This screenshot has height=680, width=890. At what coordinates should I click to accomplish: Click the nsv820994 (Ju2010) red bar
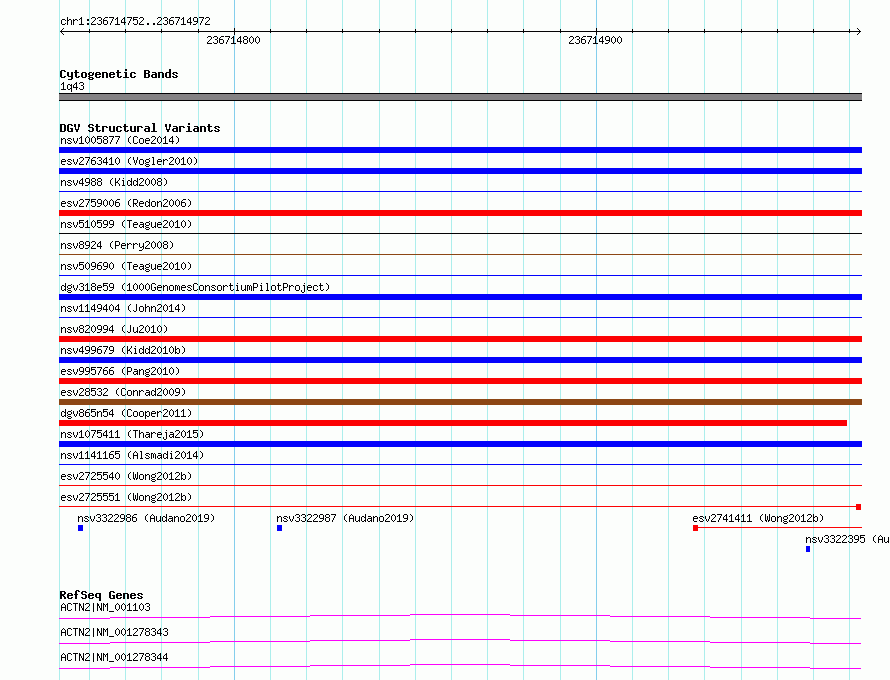click(x=460, y=339)
